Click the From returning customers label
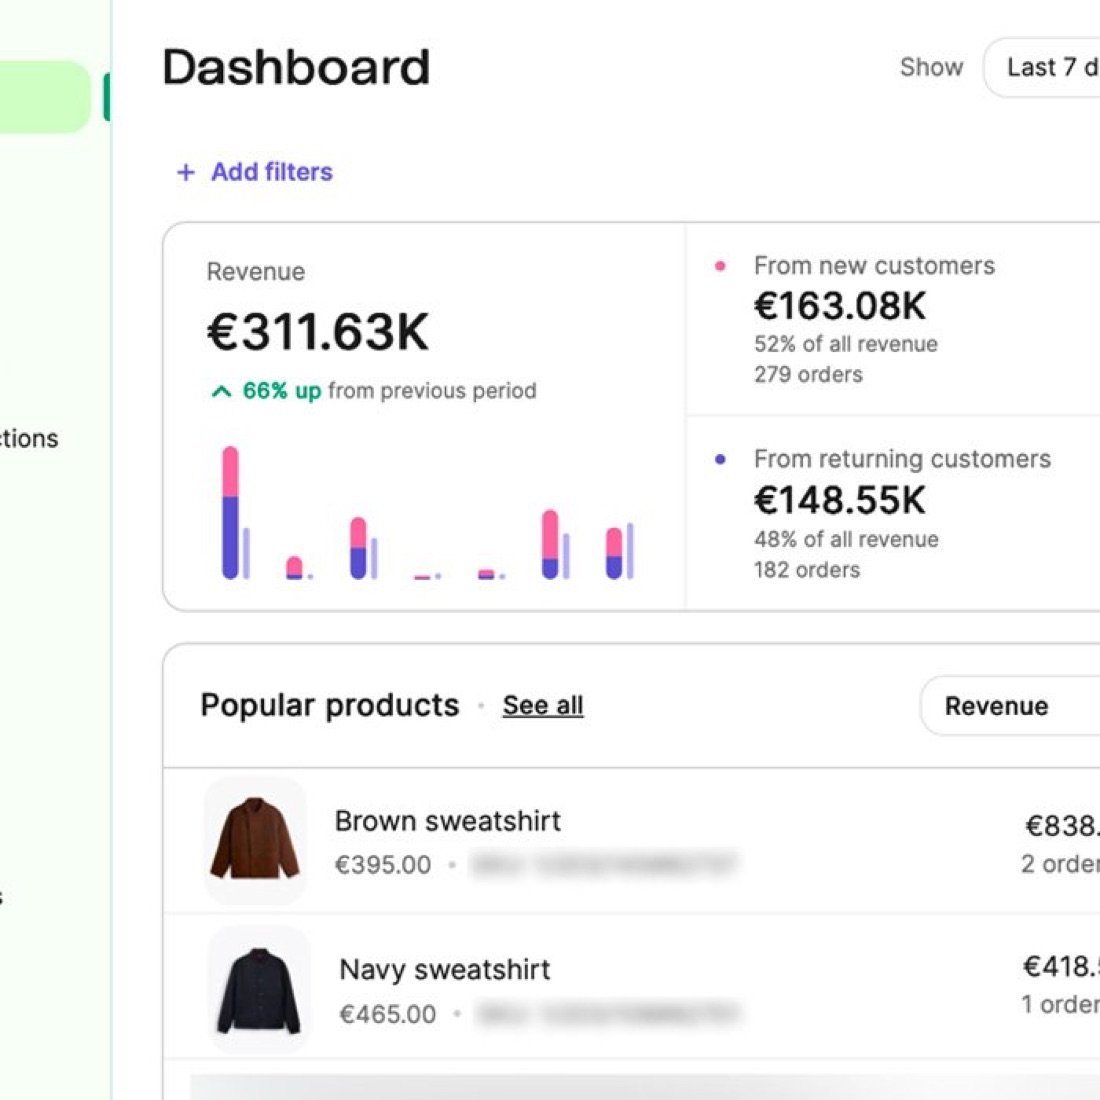The height and width of the screenshot is (1100, 1100). [x=902, y=459]
